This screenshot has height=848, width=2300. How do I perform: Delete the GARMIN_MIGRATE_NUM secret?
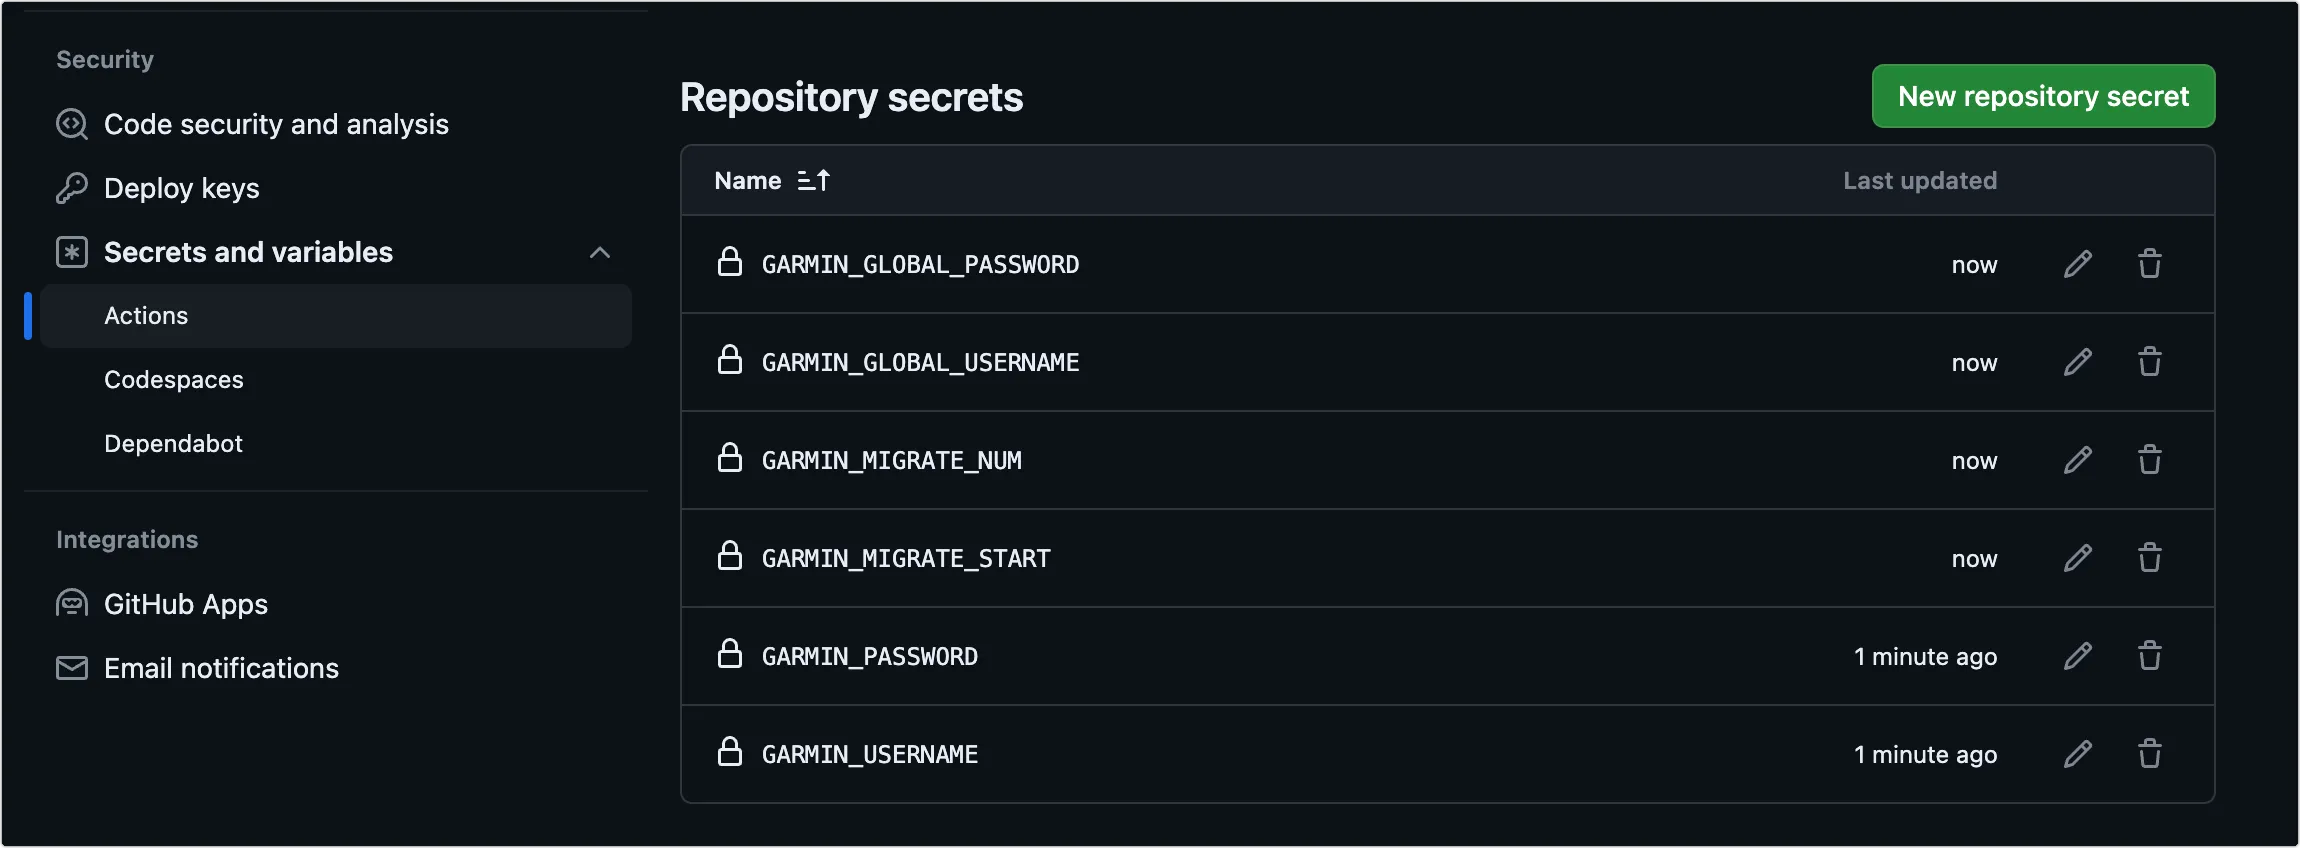pos(2149,460)
